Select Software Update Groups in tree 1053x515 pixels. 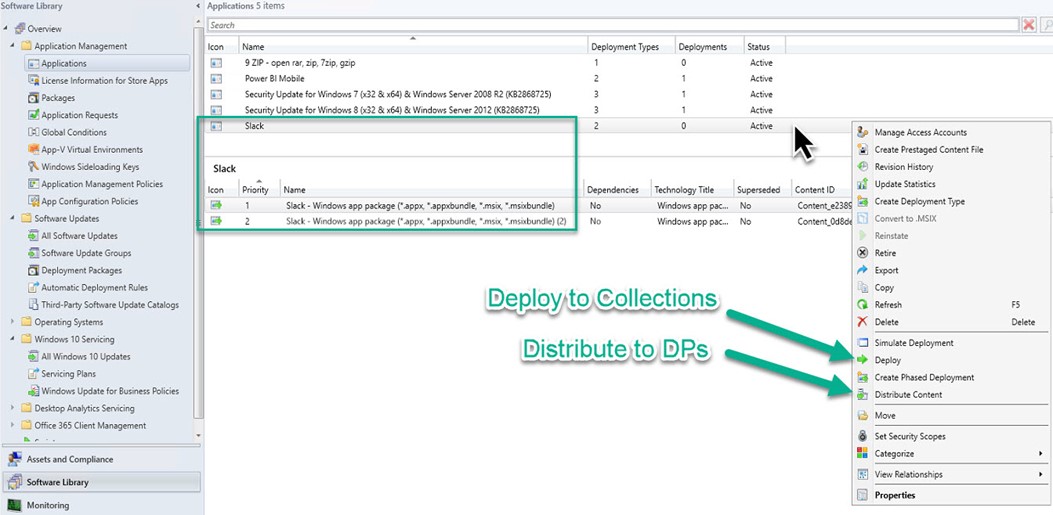[x=86, y=253]
